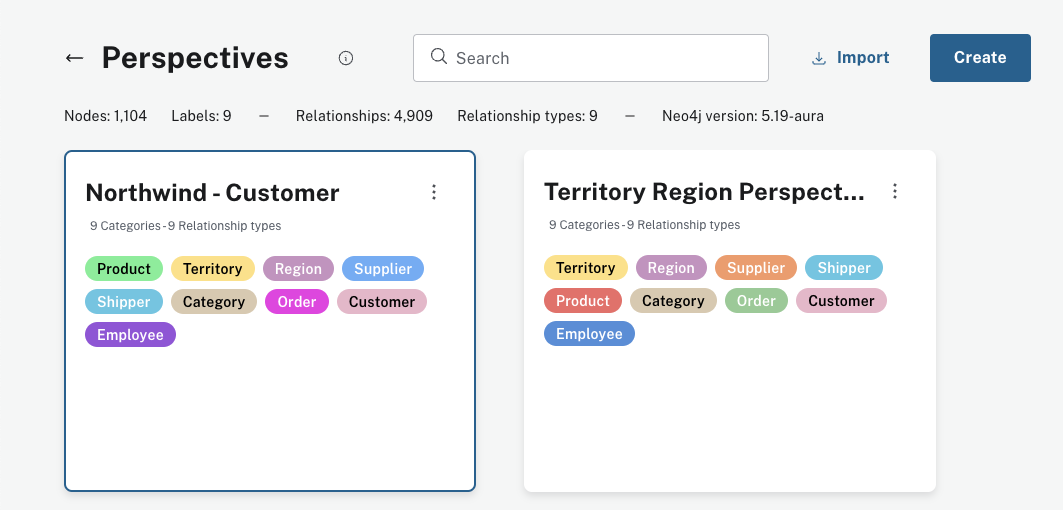Click the Import link
The height and width of the screenshot is (510, 1063).
point(862,58)
